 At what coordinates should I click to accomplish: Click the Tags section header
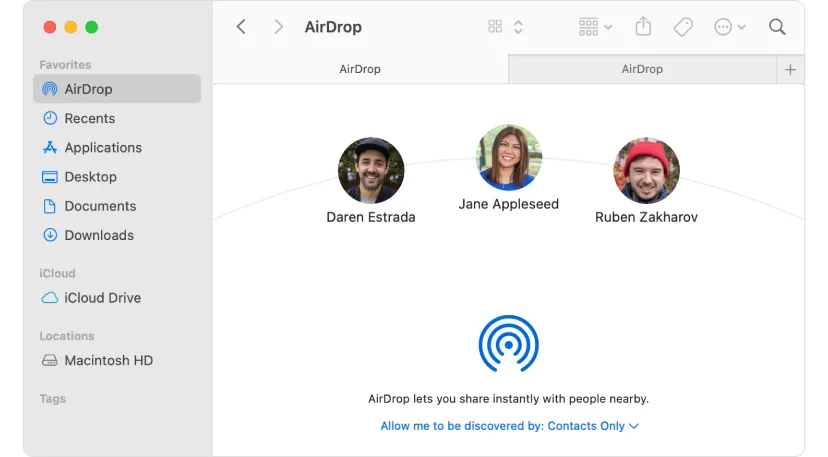point(53,399)
